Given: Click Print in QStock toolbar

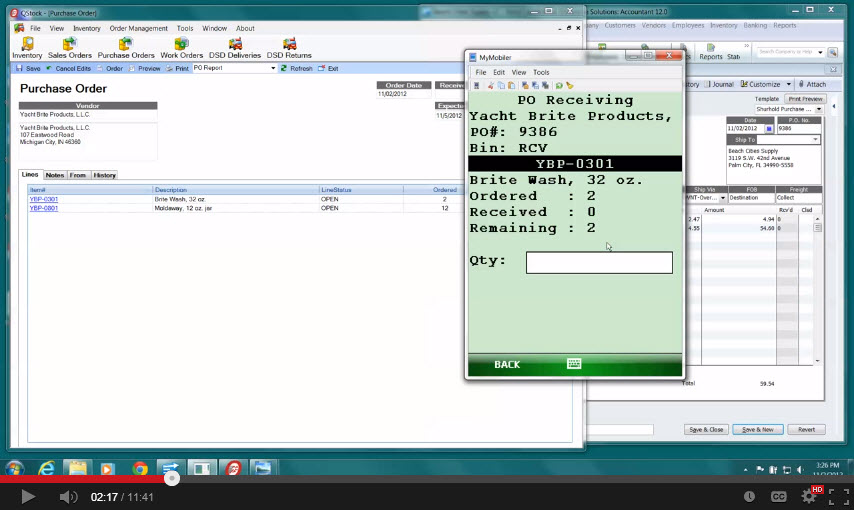Looking at the screenshot, I should 177,68.
